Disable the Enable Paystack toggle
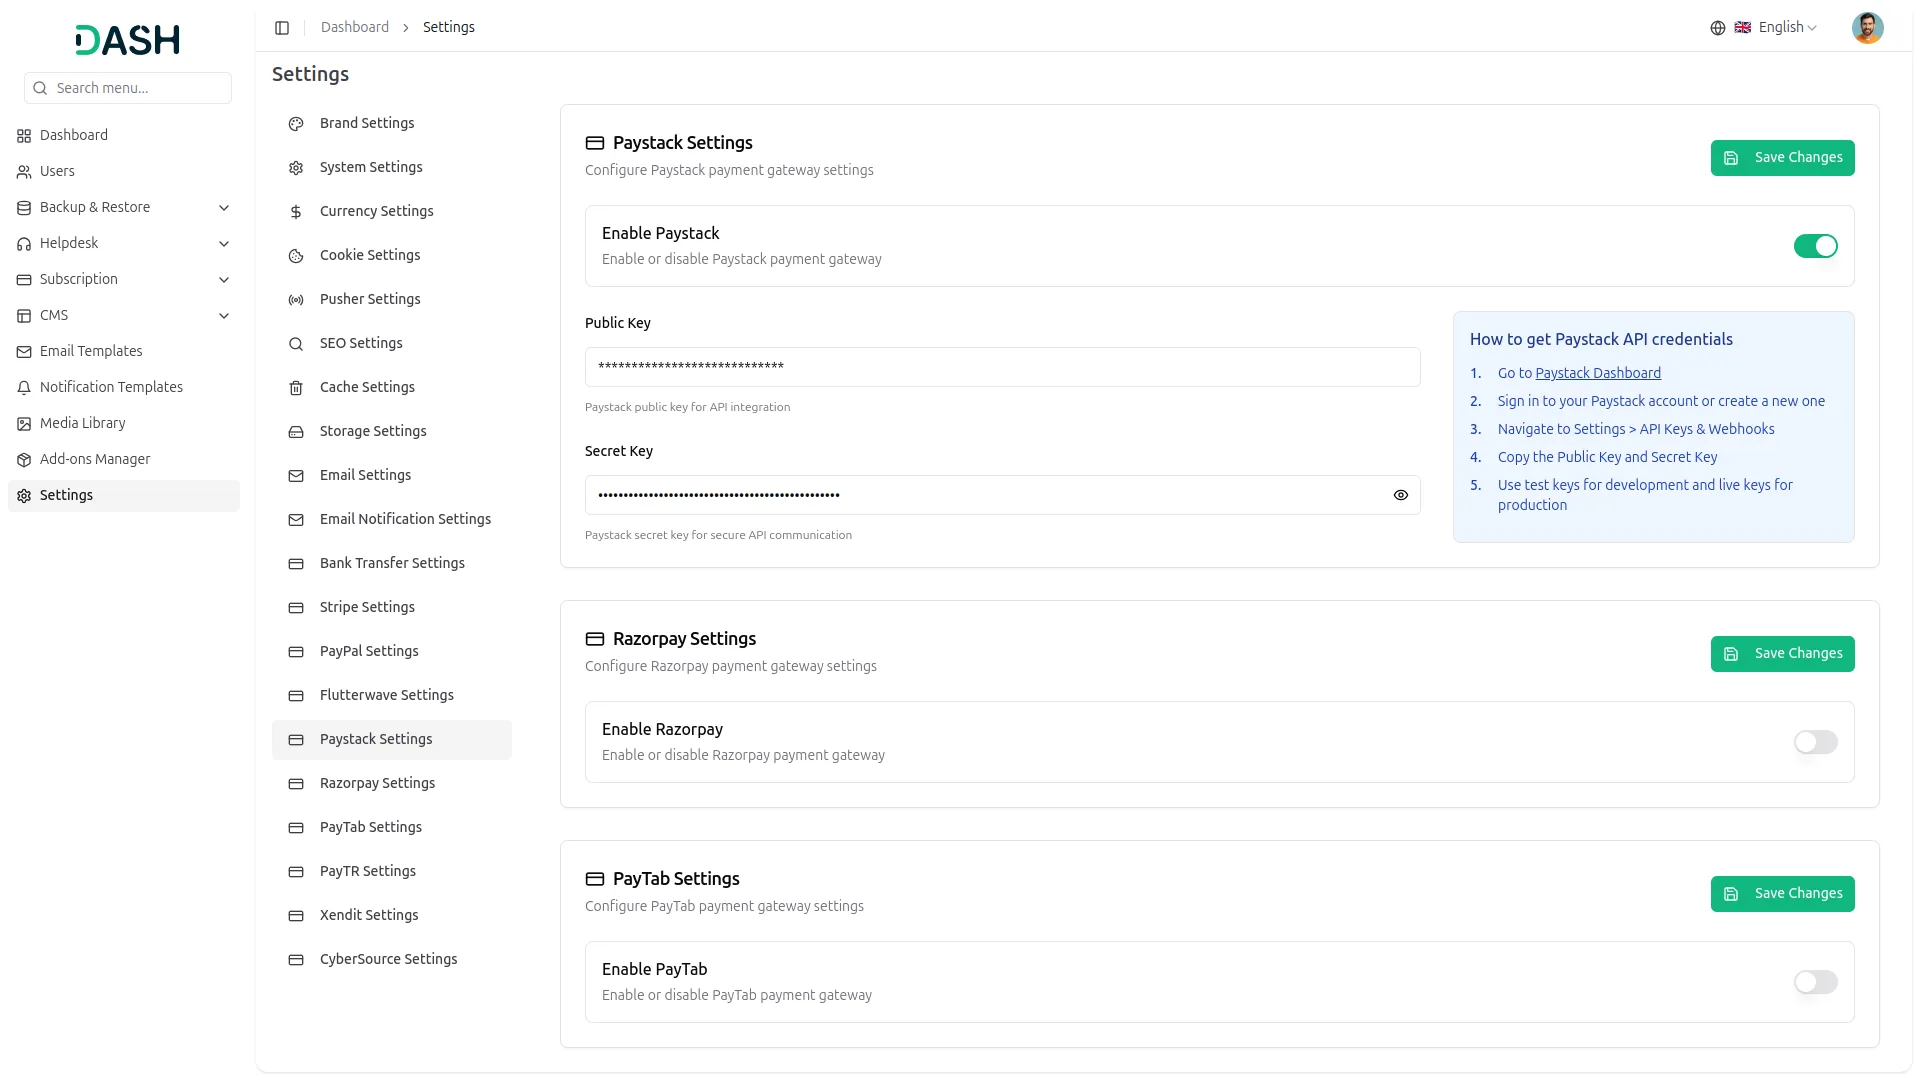 [1815, 246]
